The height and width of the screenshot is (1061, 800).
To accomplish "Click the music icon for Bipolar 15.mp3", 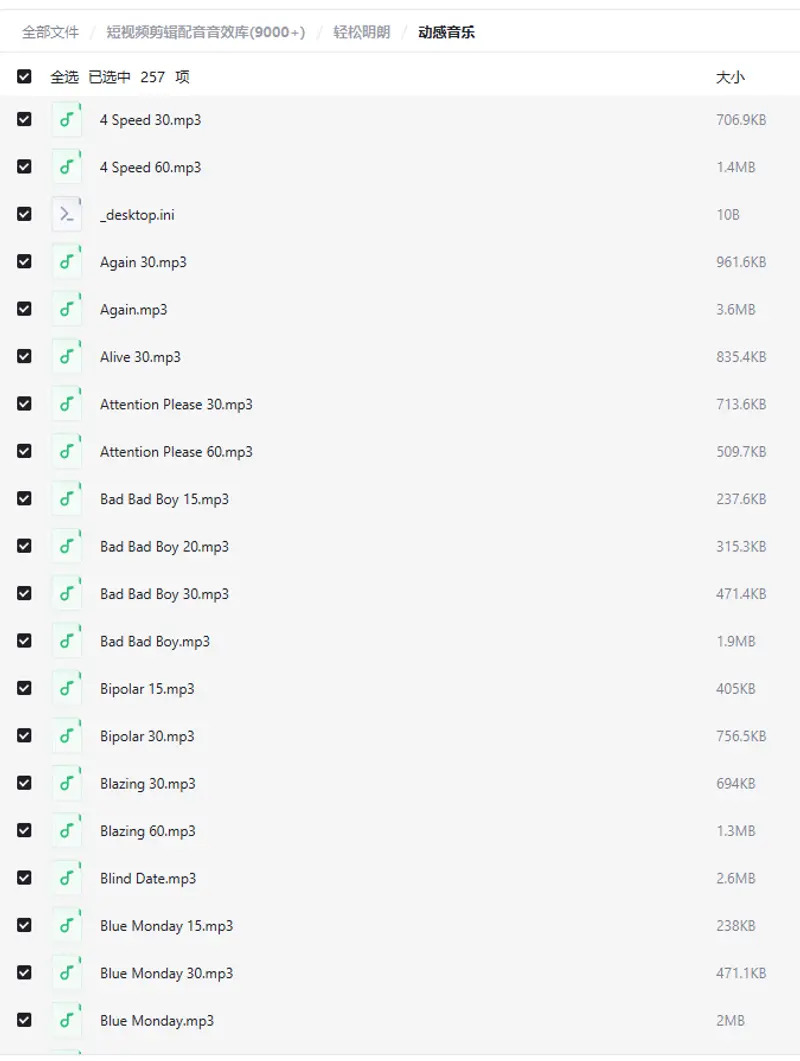I will pos(67,689).
